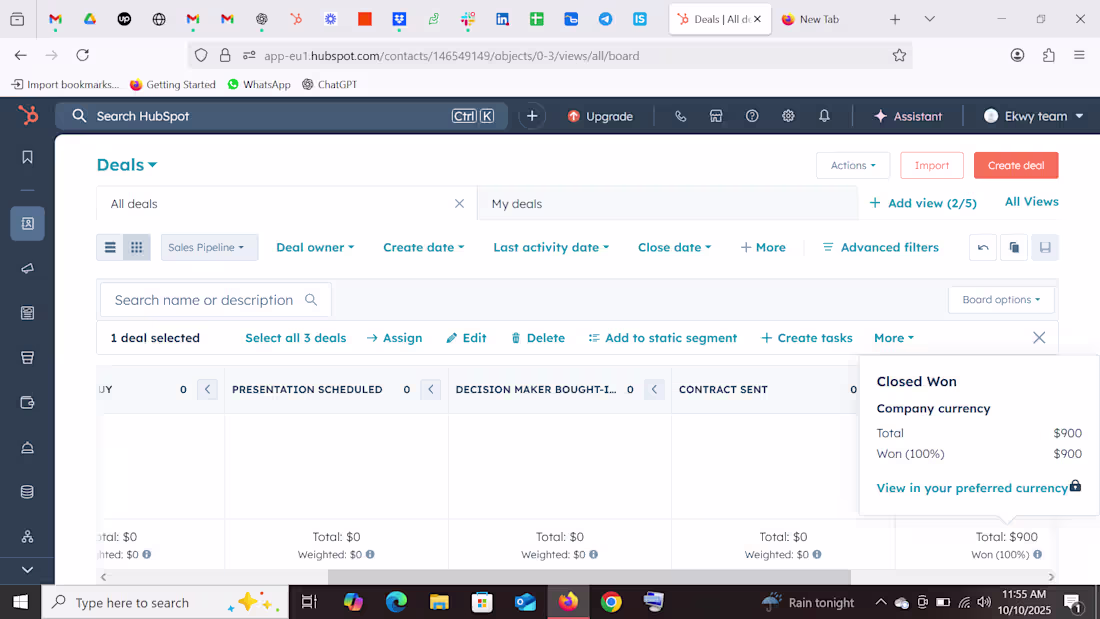This screenshot has height=619, width=1100.
Task: Click the save view icon
Action: click(1045, 247)
